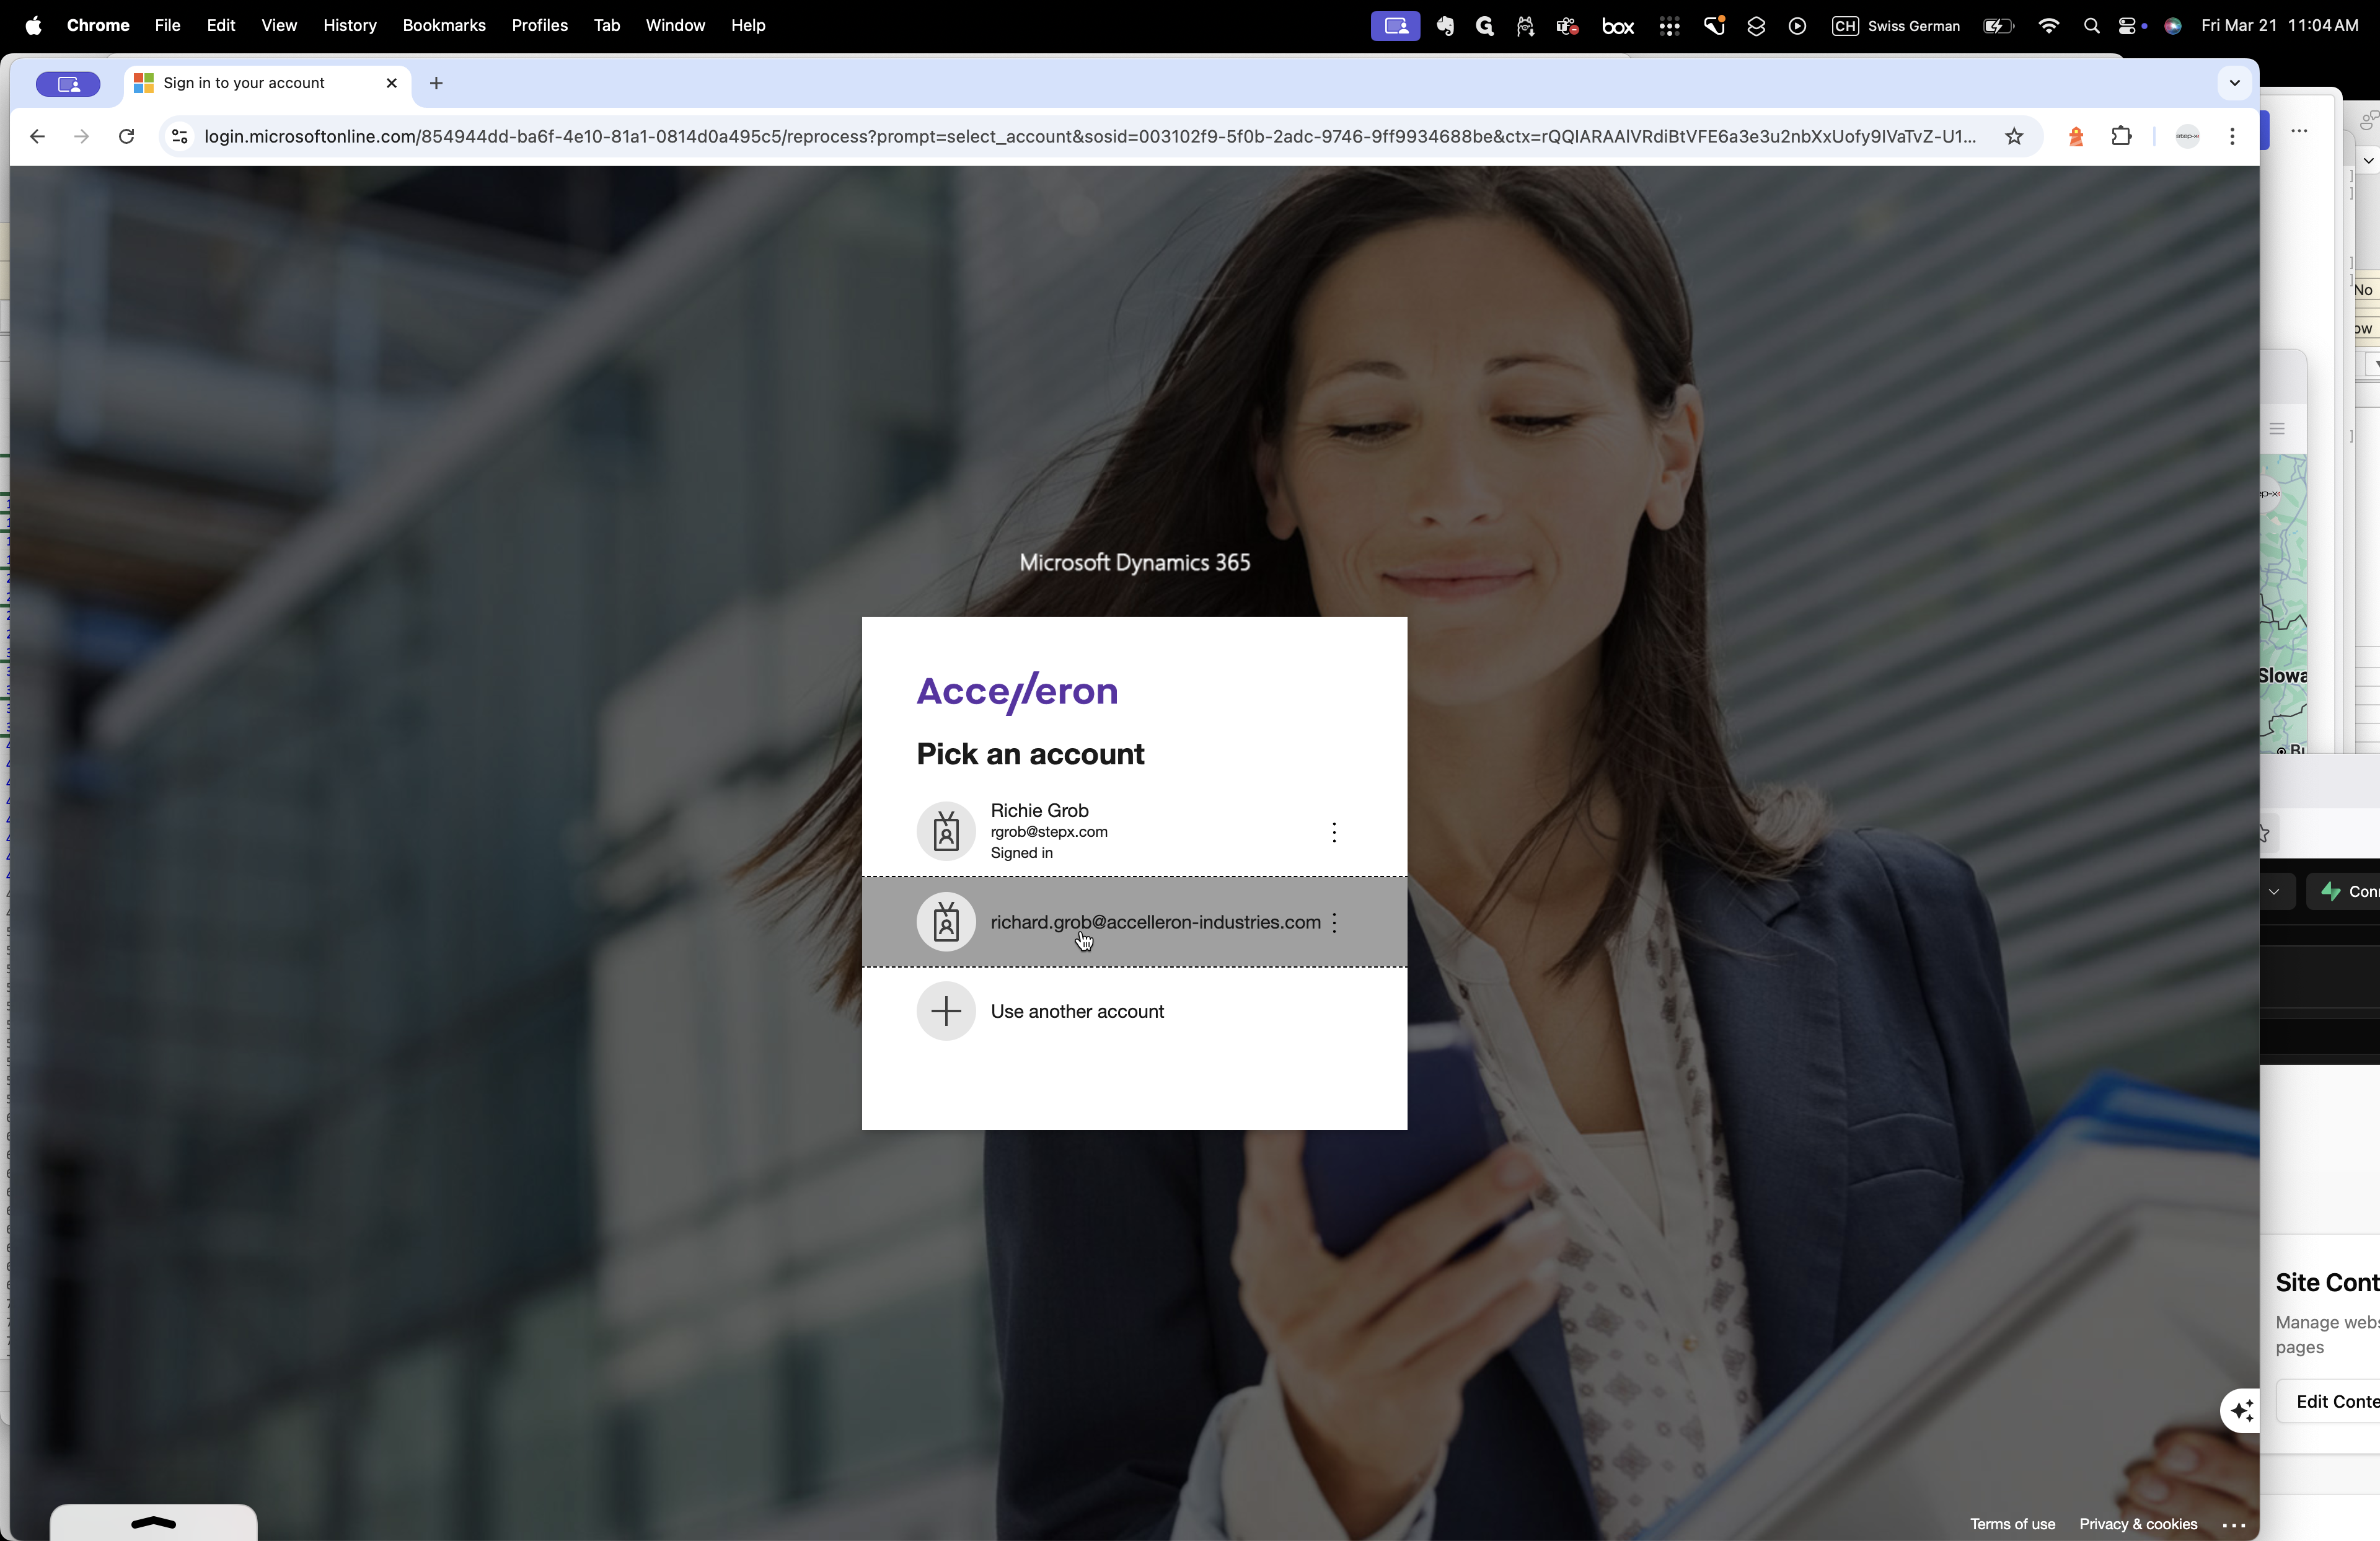This screenshot has width=2380, height=1541.
Task: Open Privacy & cookies link
Action: point(2138,1524)
